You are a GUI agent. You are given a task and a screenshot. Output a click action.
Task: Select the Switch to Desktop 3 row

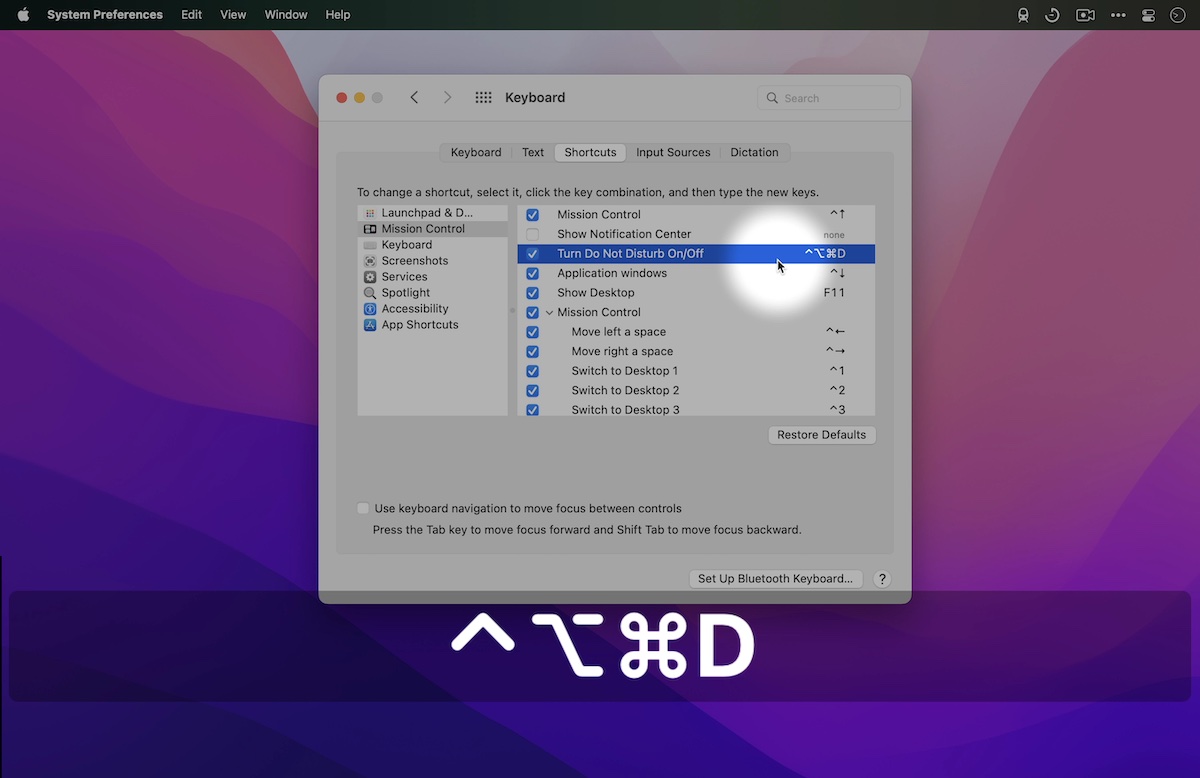(x=696, y=410)
